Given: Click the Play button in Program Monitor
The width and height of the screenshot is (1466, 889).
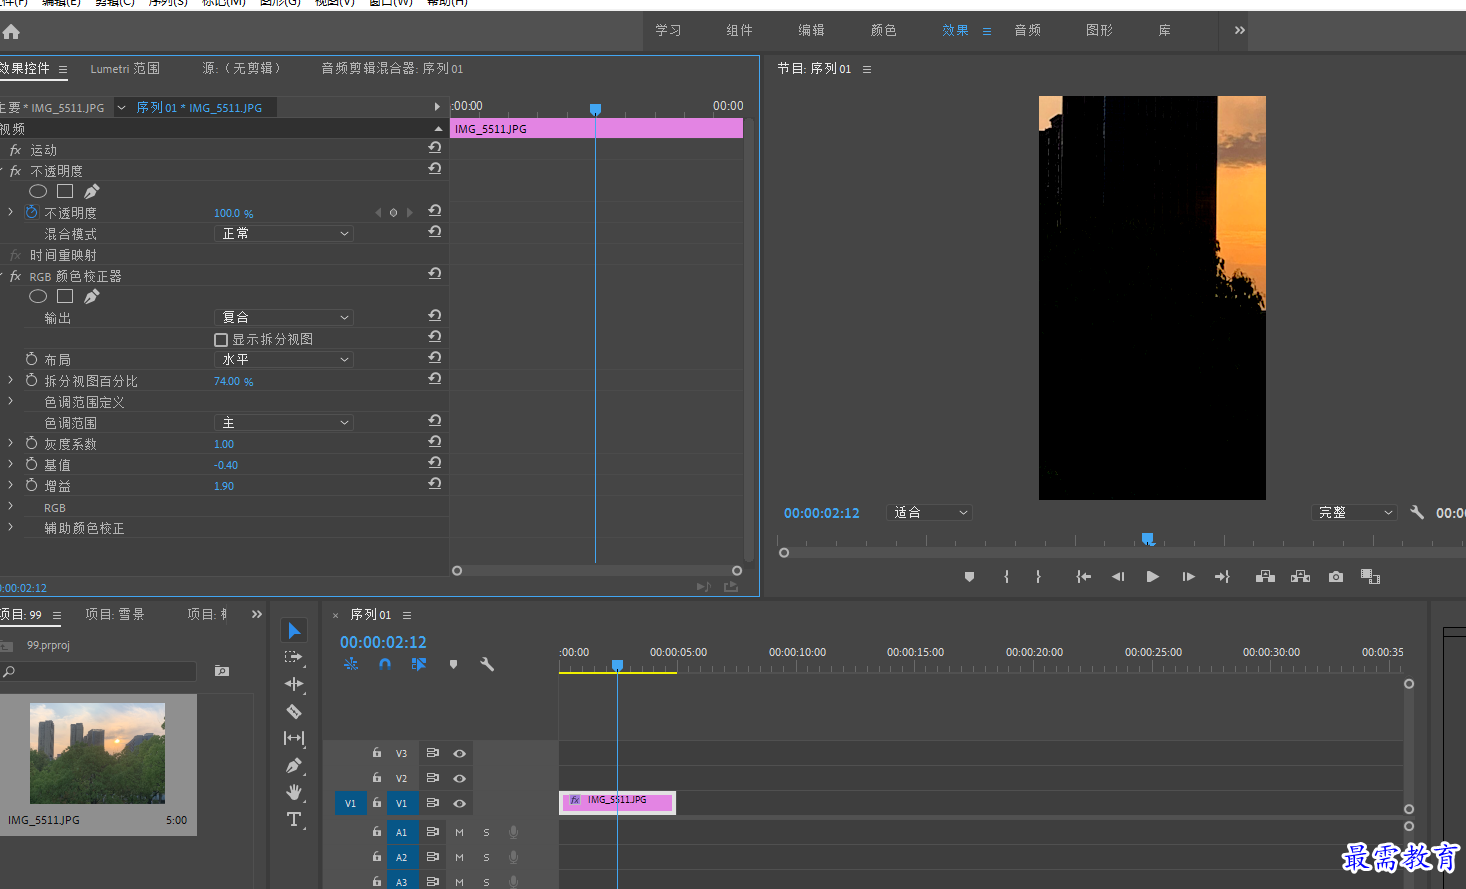Looking at the screenshot, I should (x=1152, y=577).
